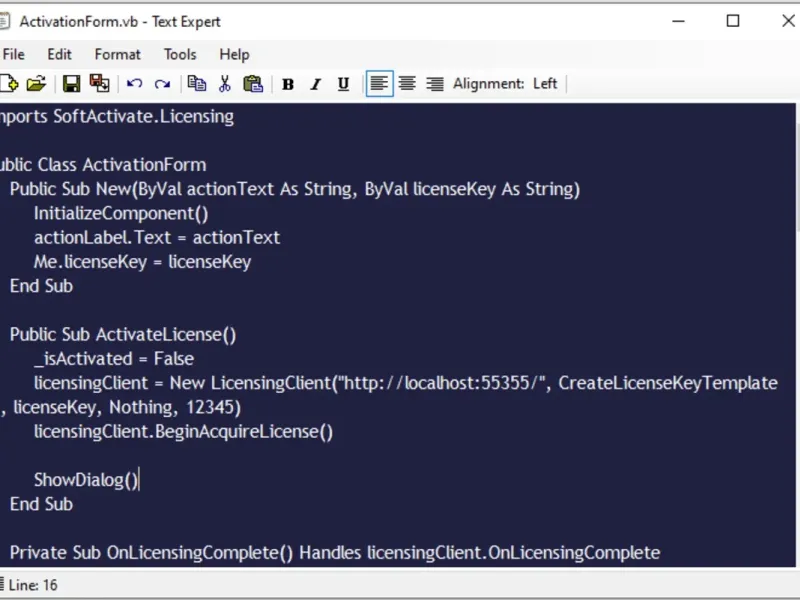Cut selection with the scissors icon
800x600 pixels.
tap(224, 83)
